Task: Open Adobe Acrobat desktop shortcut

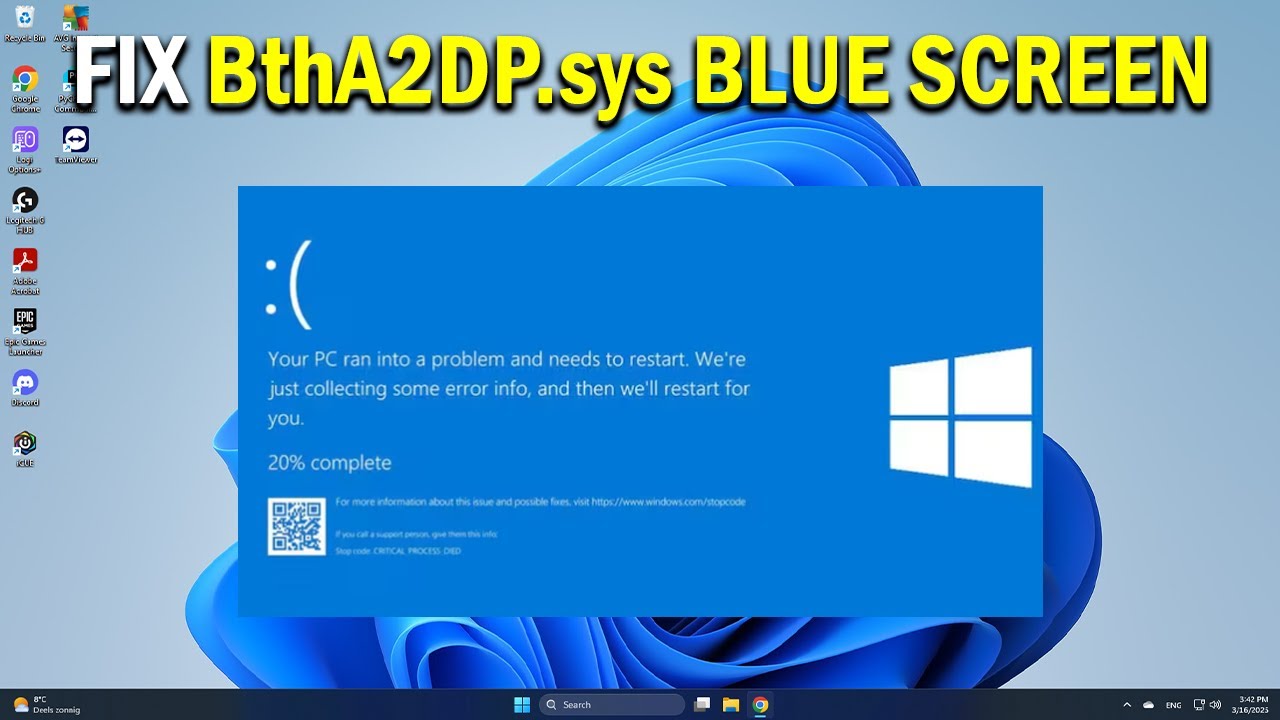Action: [25, 271]
